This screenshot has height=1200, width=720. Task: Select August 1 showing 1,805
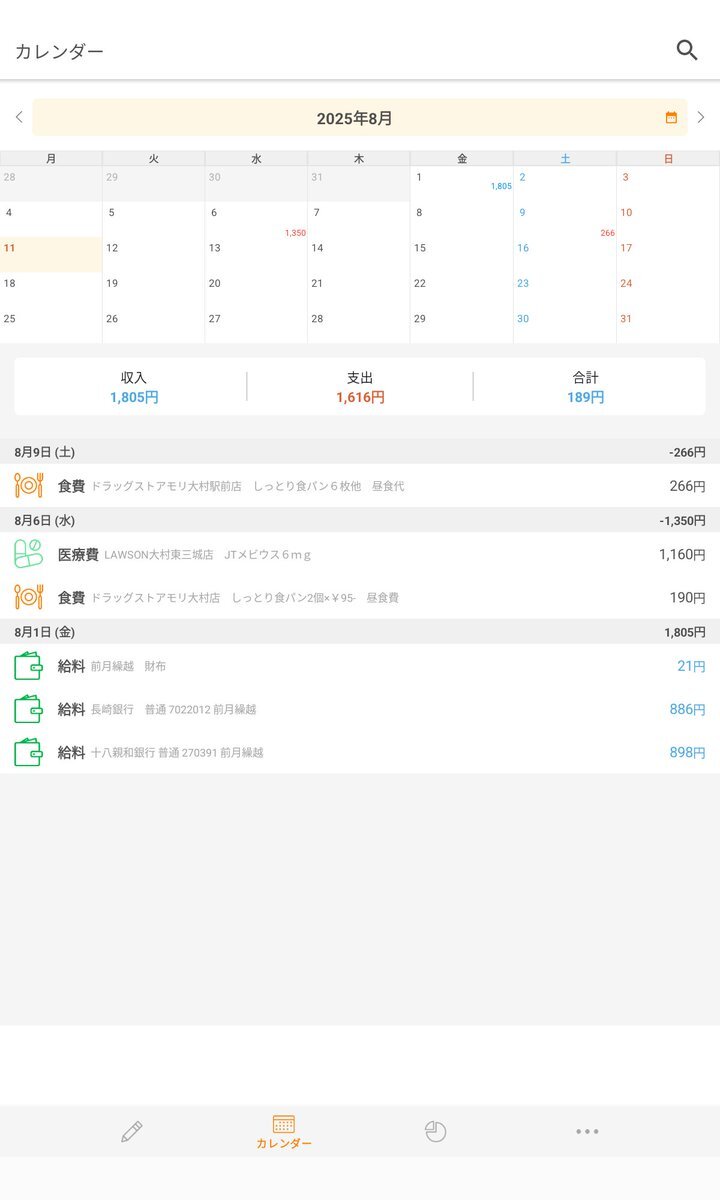tap(461, 184)
